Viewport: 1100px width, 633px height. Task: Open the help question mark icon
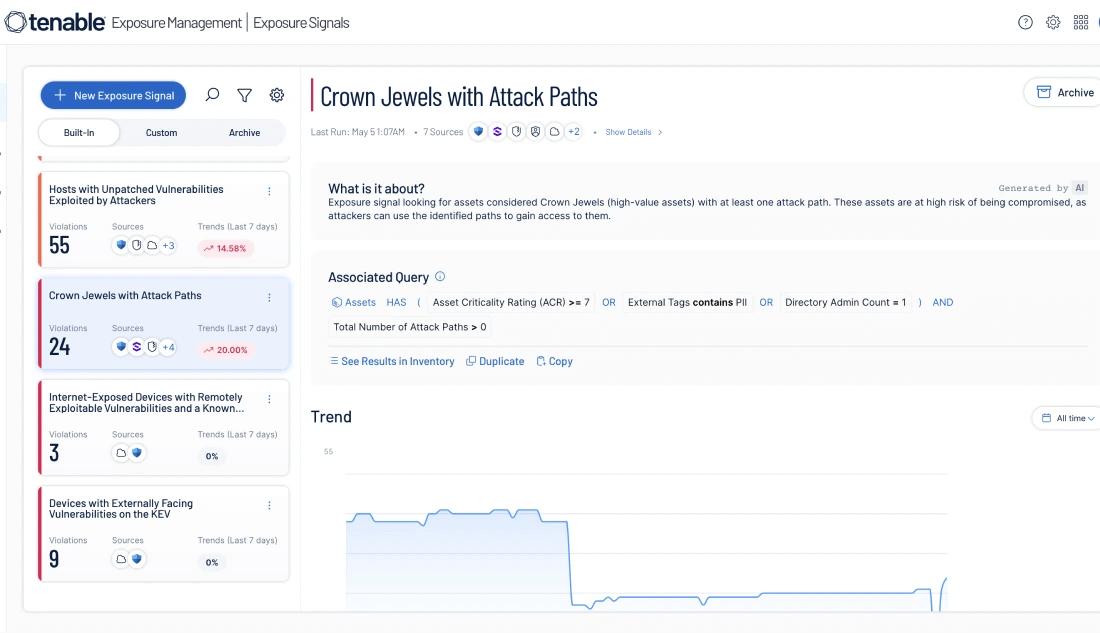click(1025, 22)
